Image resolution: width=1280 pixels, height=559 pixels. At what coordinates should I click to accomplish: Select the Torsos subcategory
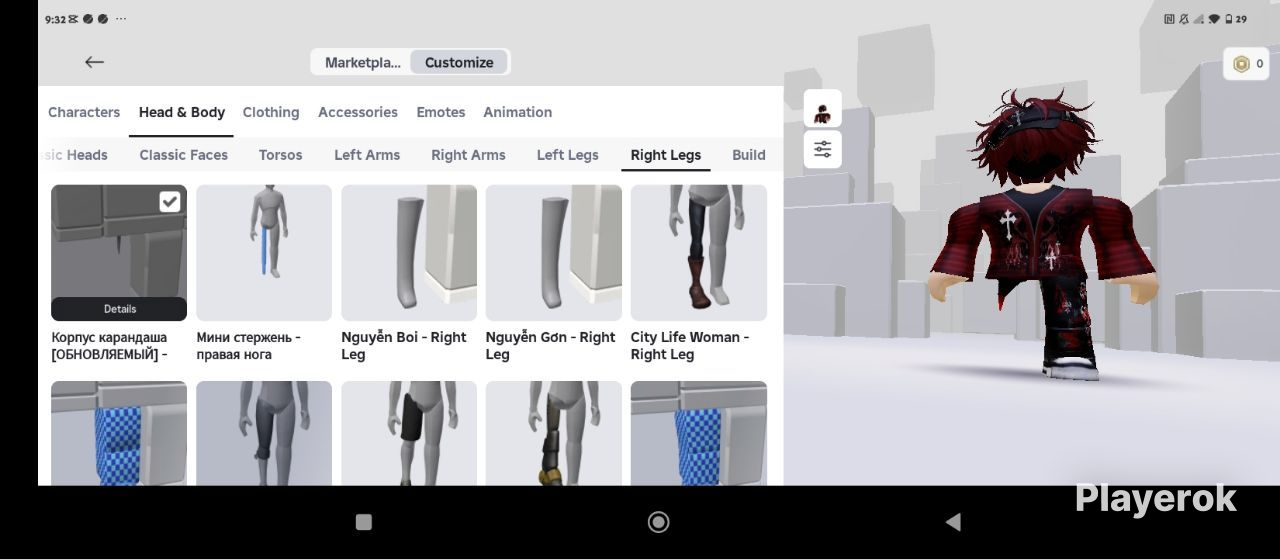tap(281, 155)
